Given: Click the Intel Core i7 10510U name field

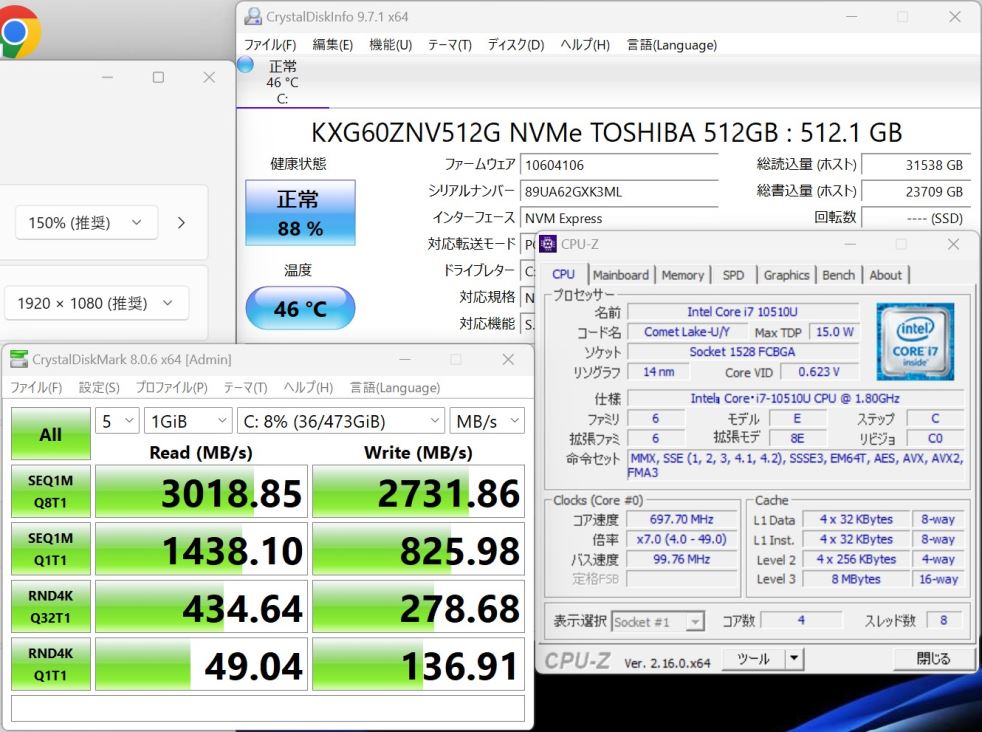Looking at the screenshot, I should (x=743, y=312).
